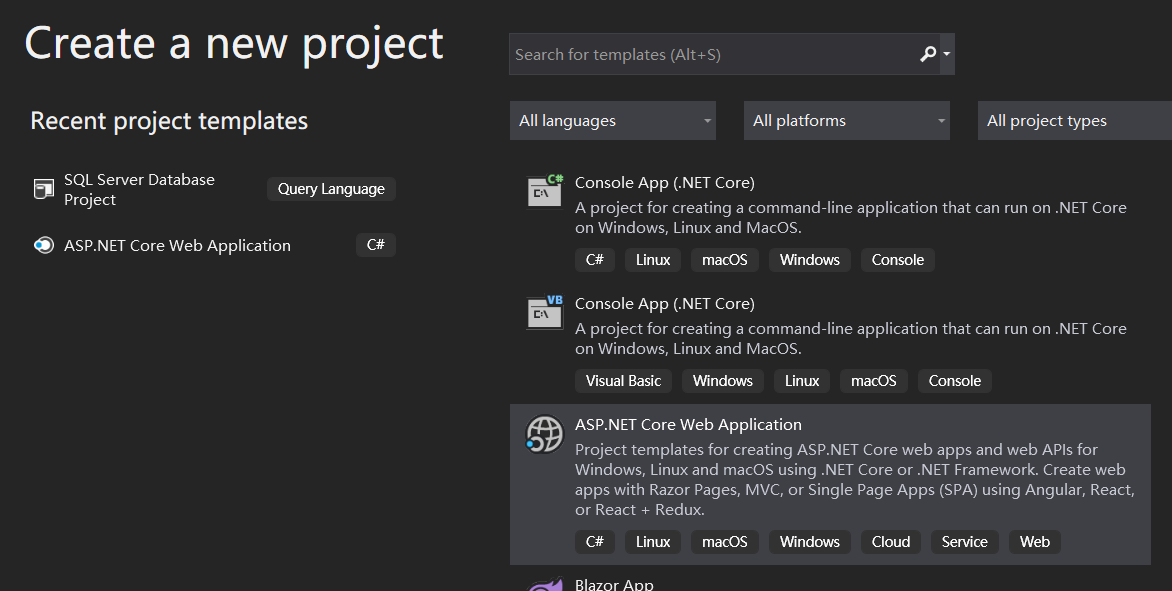Click the recent ASP.NET Core Web Application icon
The width and height of the screenshot is (1172, 591).
[x=44, y=245]
